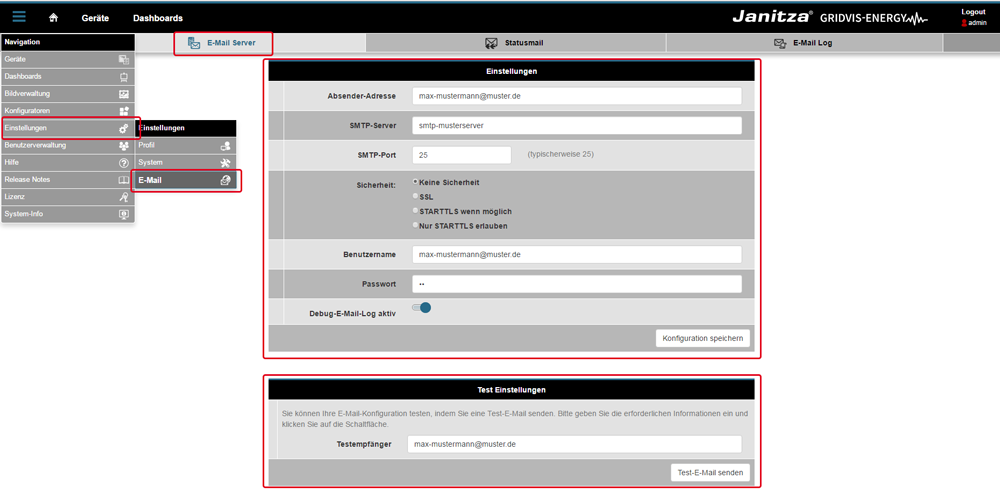Open the hamburger menu icon
The height and width of the screenshot is (490, 1000).
[19, 17]
